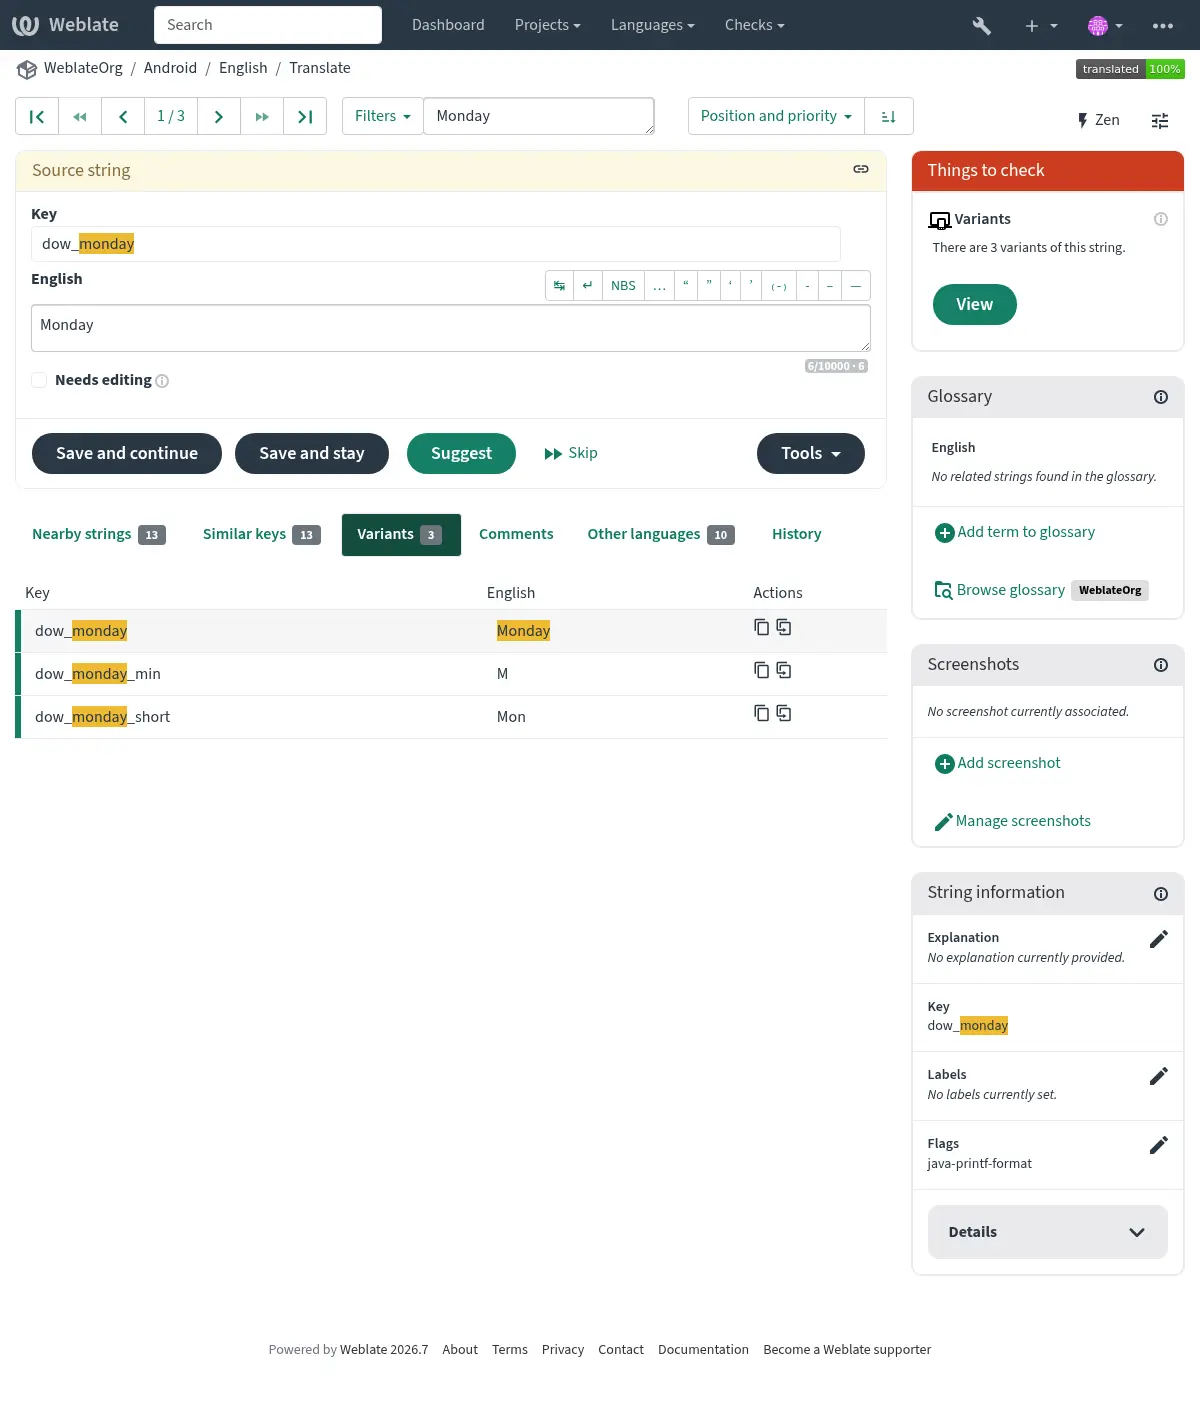
Task: Focus the top Search field
Action: tap(268, 25)
